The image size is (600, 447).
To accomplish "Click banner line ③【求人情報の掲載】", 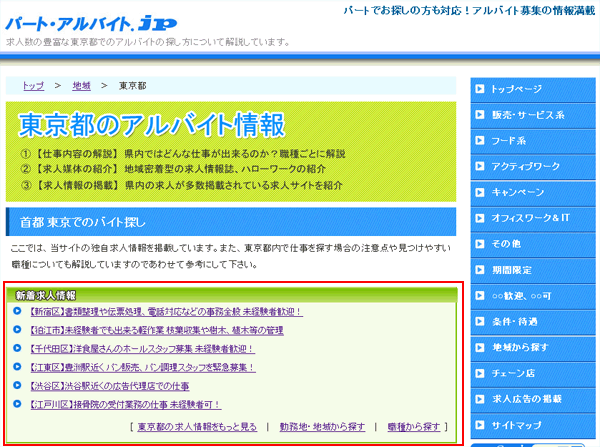I will [181, 185].
